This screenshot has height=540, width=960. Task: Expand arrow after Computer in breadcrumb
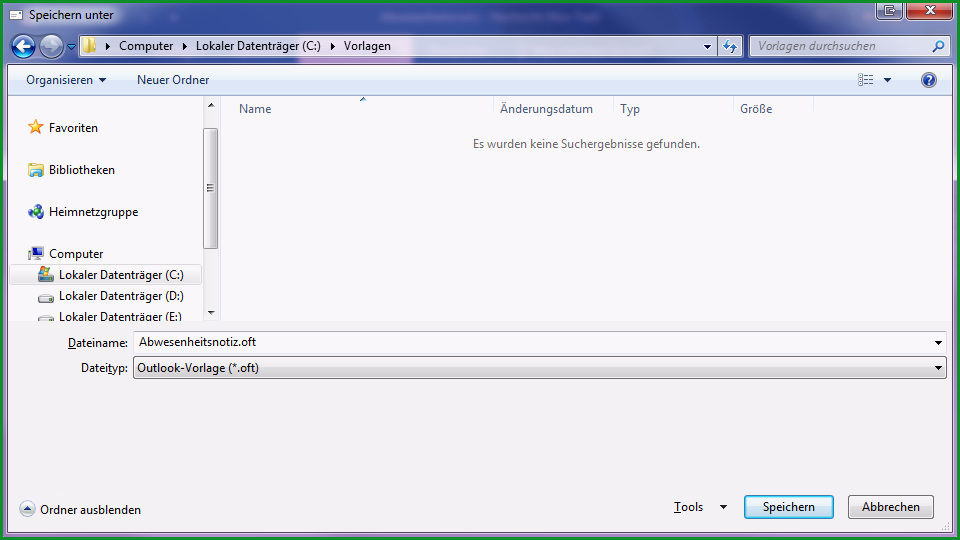[184, 46]
